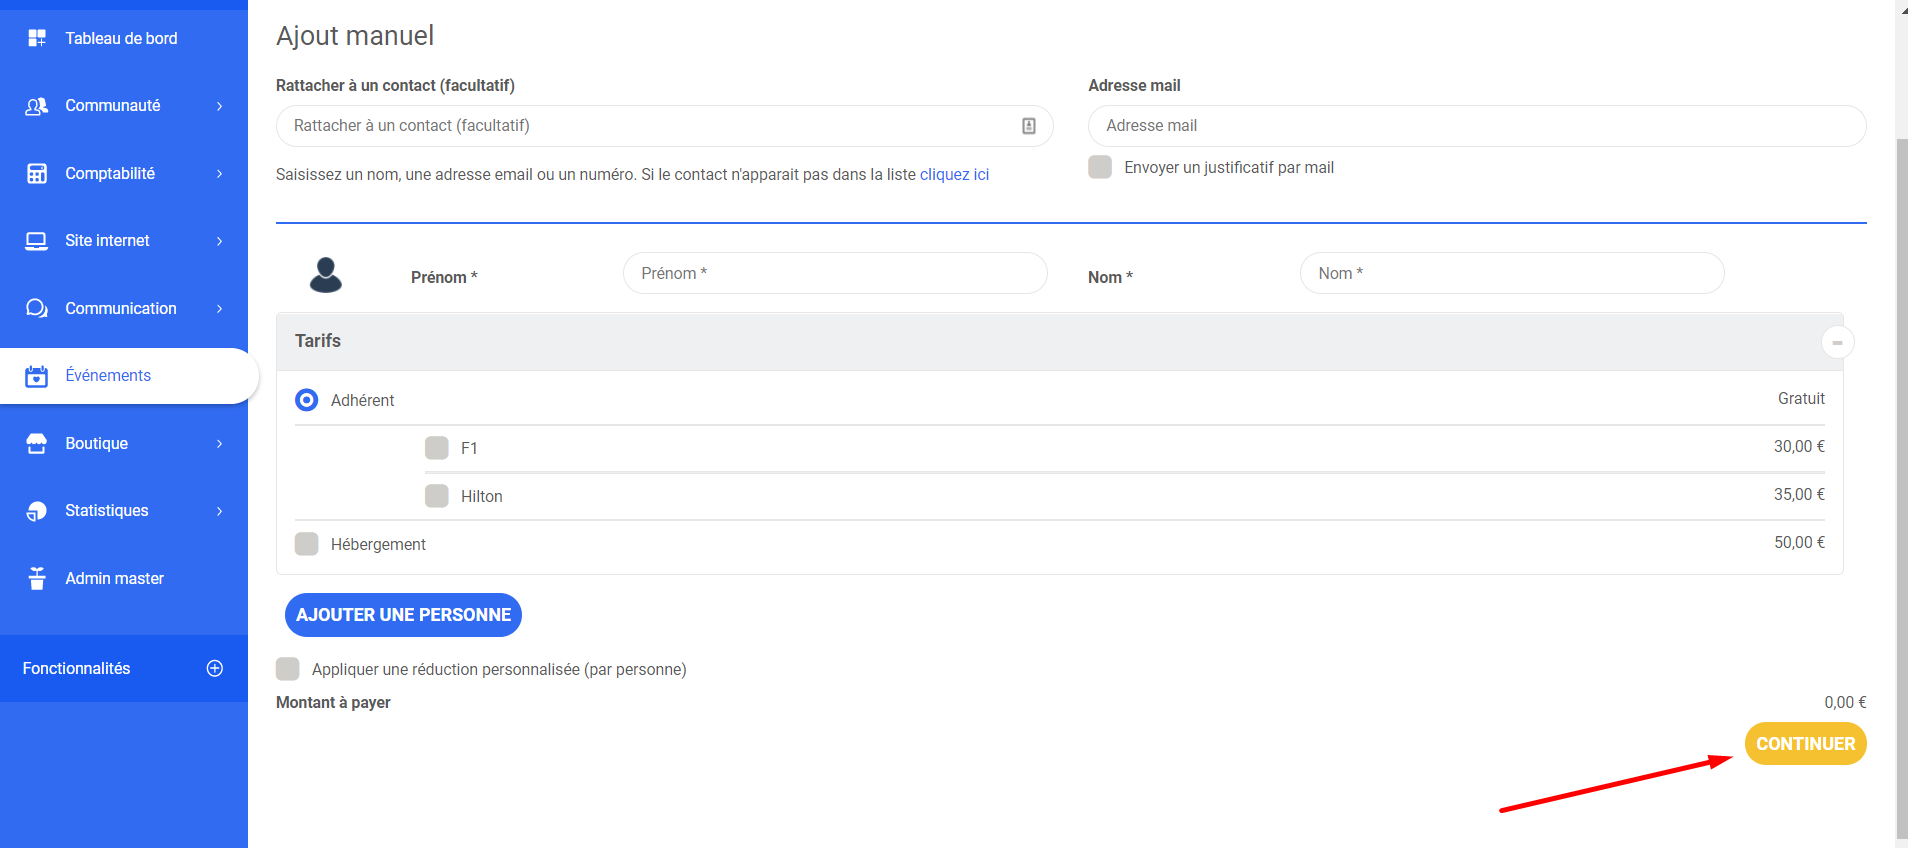Open the Événements menu item
1908x848 pixels.
[128, 376]
